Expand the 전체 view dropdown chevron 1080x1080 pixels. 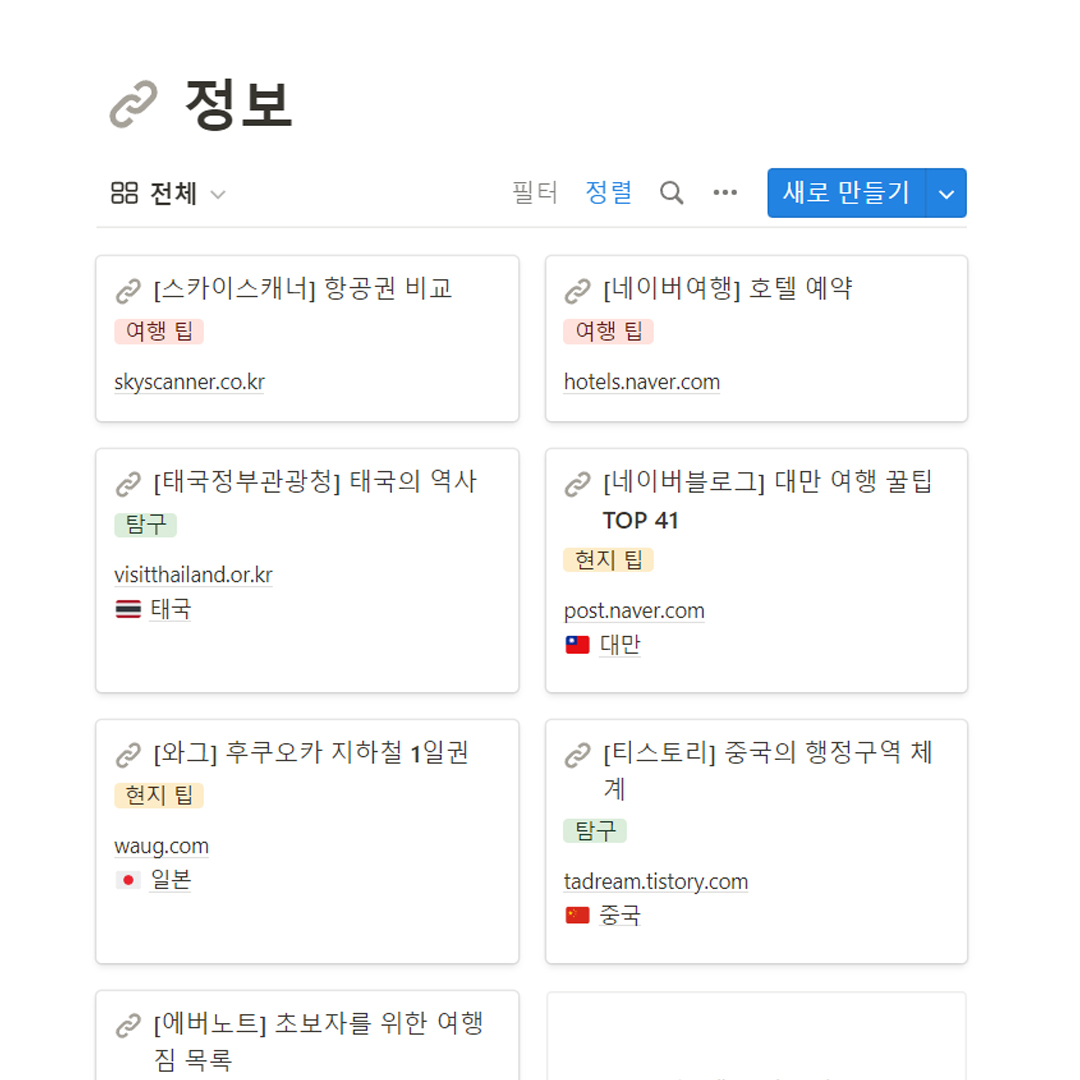pos(218,194)
